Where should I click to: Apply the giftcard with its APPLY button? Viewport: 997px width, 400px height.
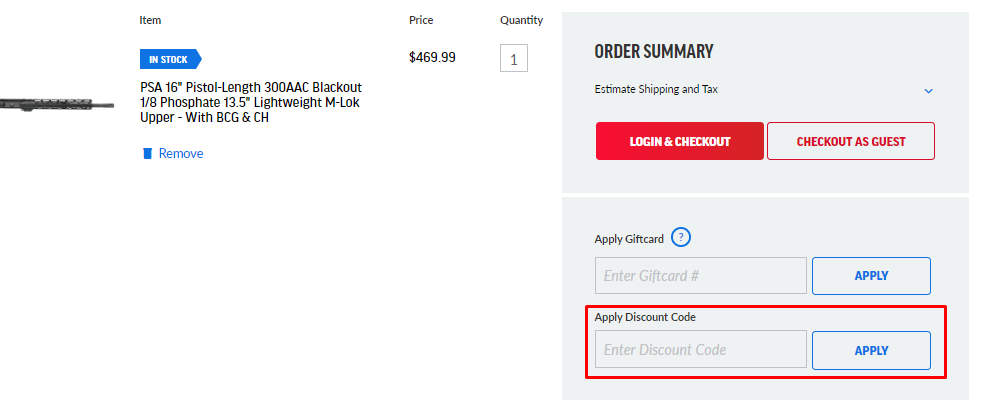871,275
